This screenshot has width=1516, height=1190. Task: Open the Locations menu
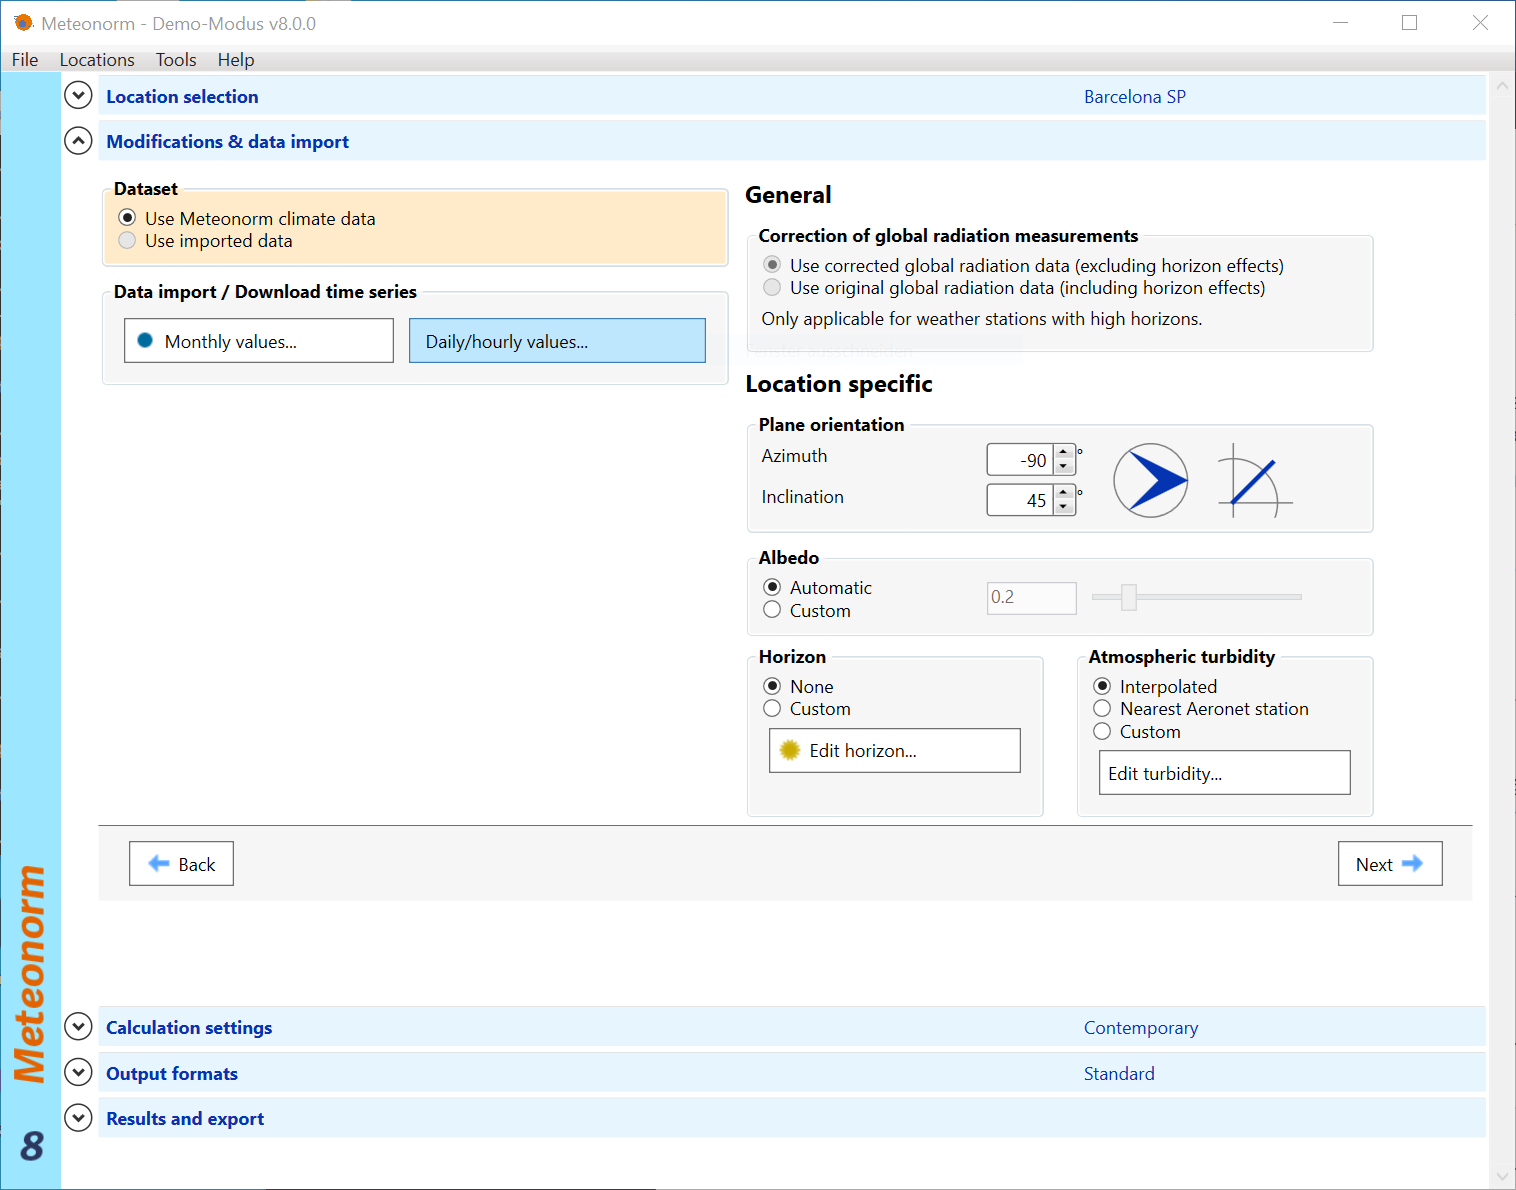tap(97, 60)
